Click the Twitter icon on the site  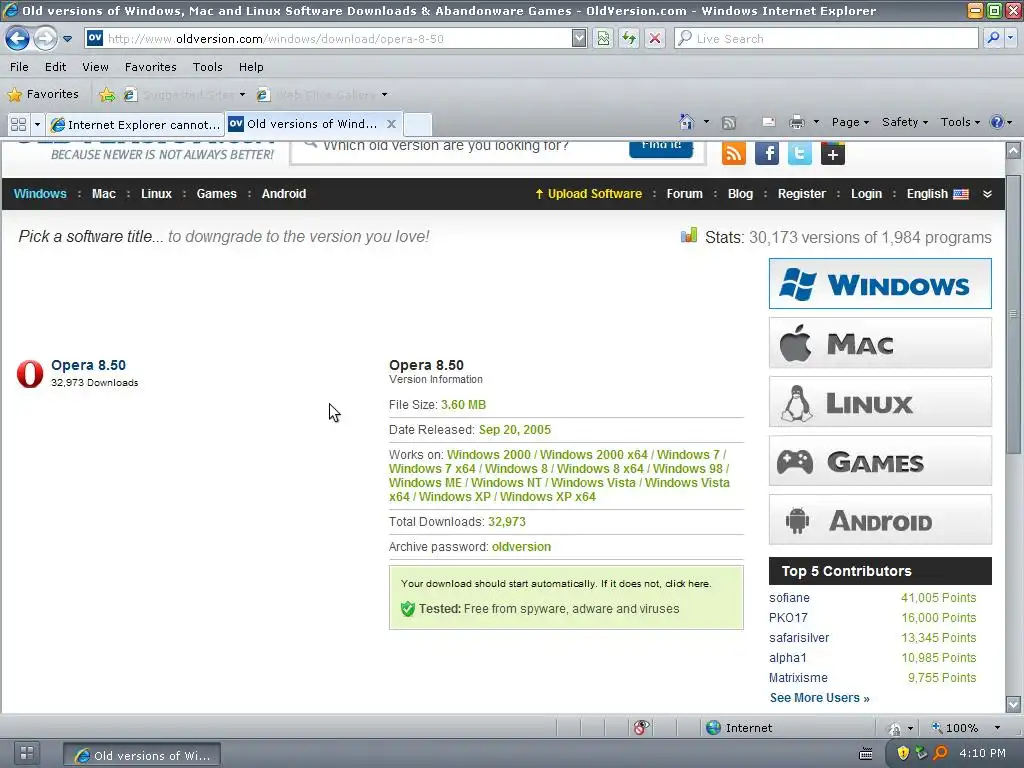[x=799, y=153]
